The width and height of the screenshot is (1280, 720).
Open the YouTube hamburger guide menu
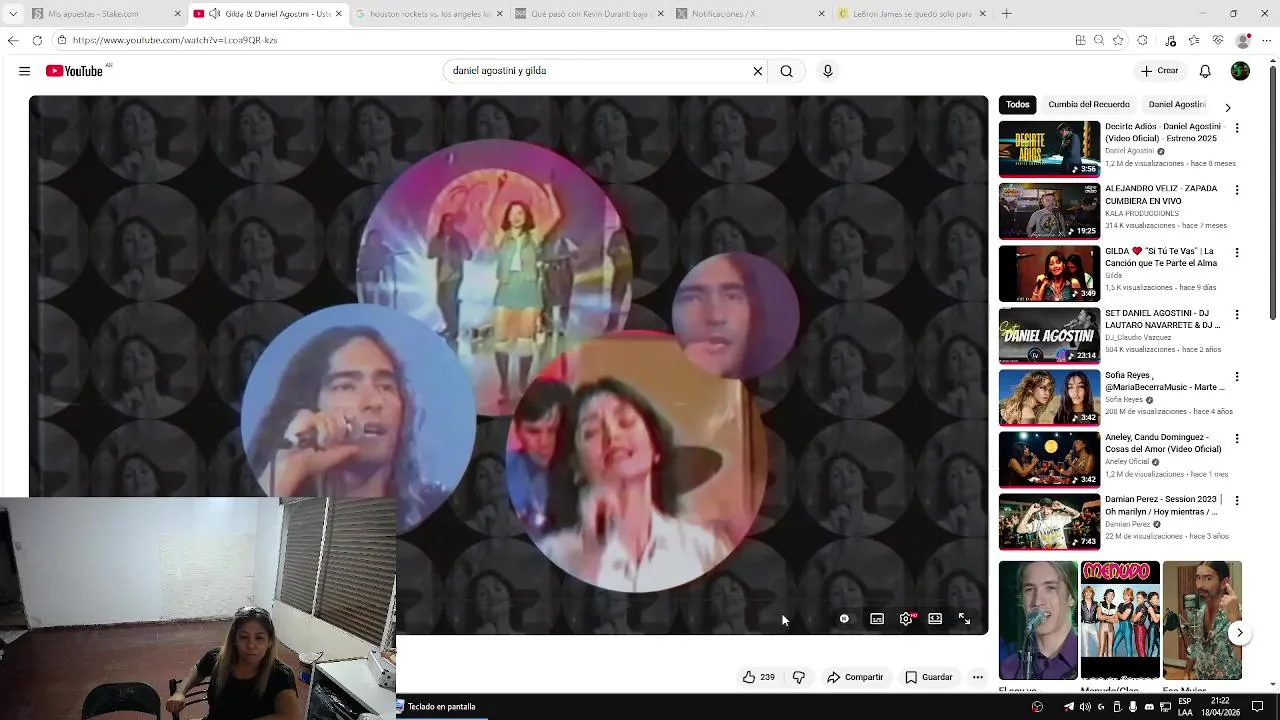24,71
